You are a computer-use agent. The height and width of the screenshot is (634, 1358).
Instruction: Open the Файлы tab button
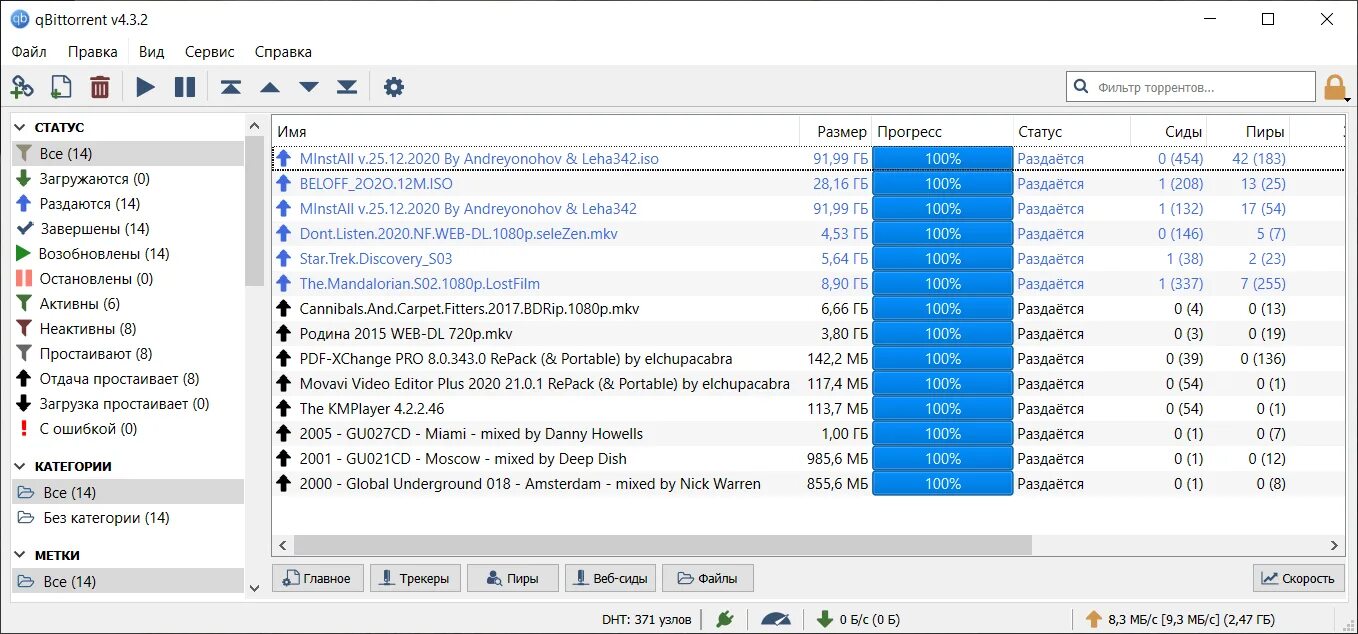click(707, 578)
